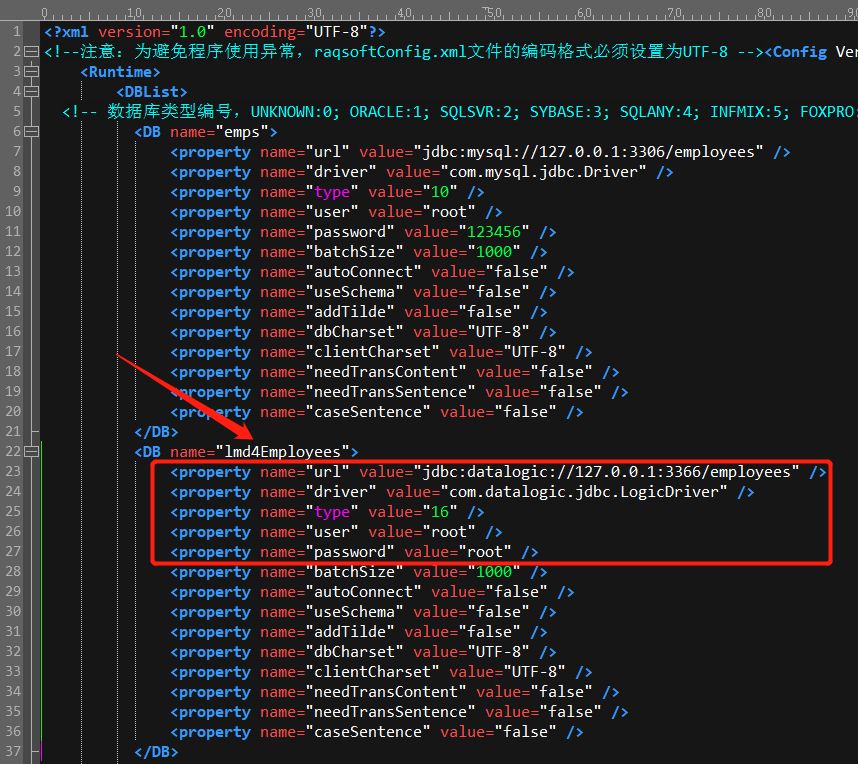Collapse the DBList fold on line 4
This screenshot has width=858, height=764.
(32, 92)
